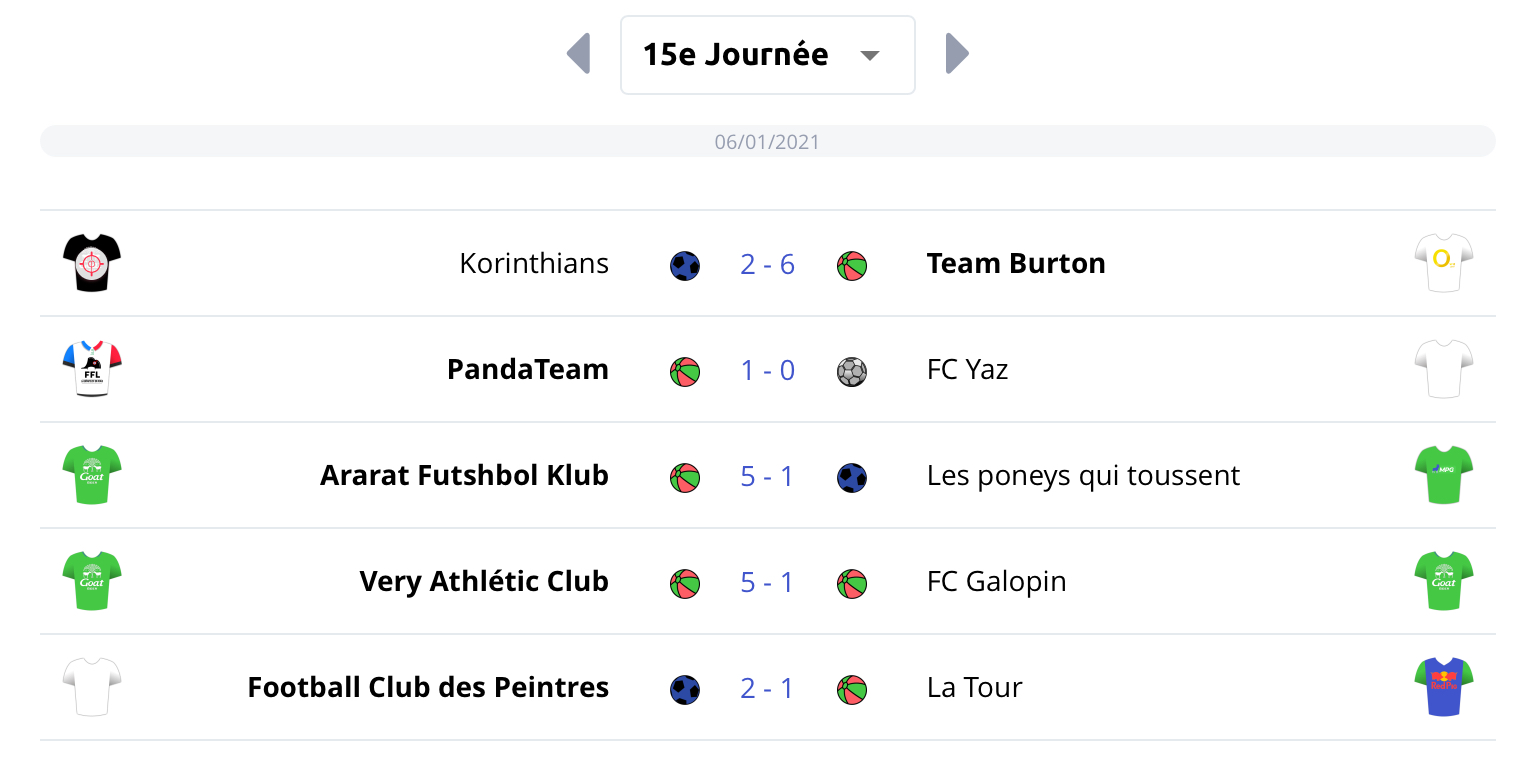
Task: Open the PandaTeam 1 - 0 score
Action: (767, 370)
